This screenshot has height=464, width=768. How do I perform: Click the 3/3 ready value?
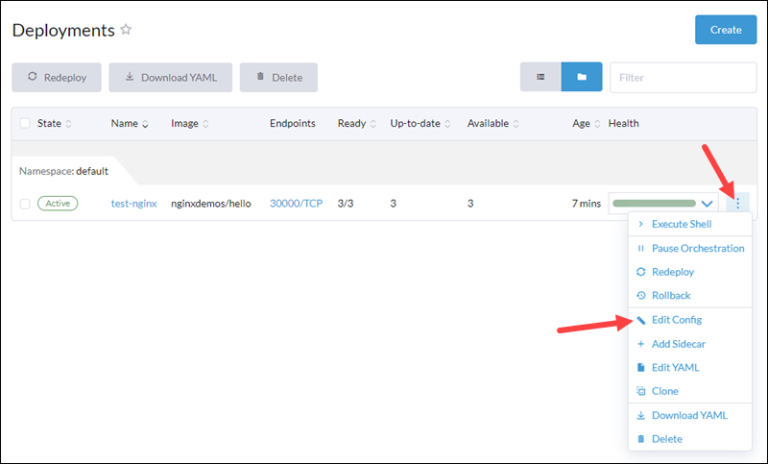point(345,203)
